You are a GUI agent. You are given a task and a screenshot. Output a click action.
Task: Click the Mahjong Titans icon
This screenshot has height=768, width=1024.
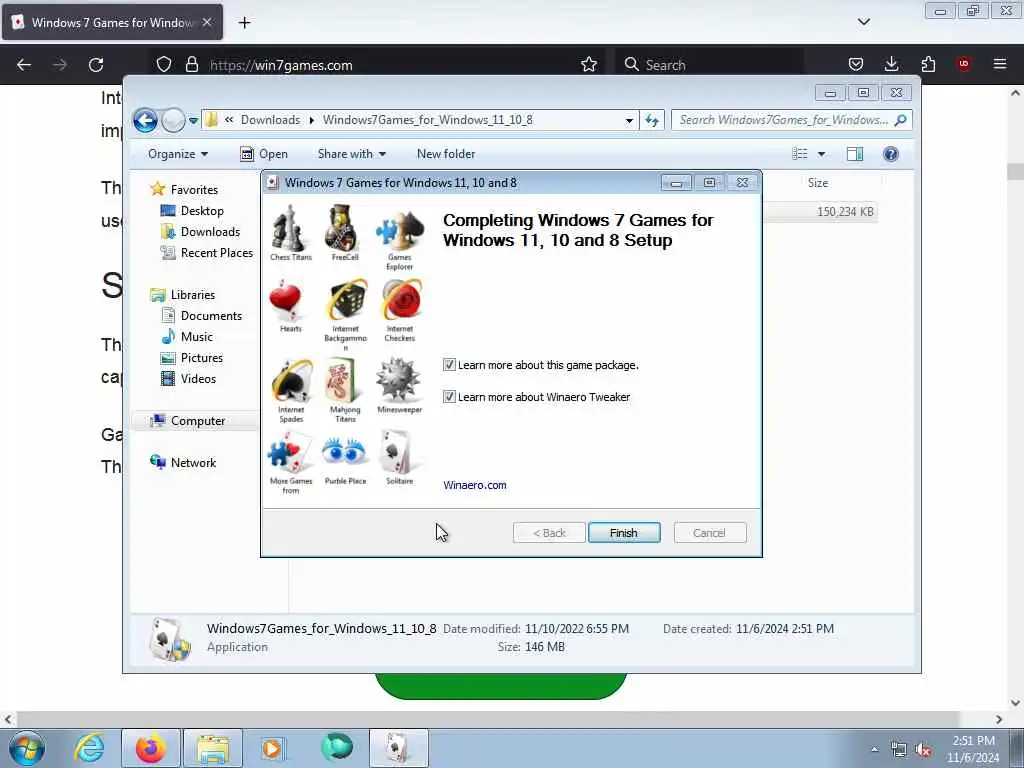pyautogui.click(x=342, y=381)
